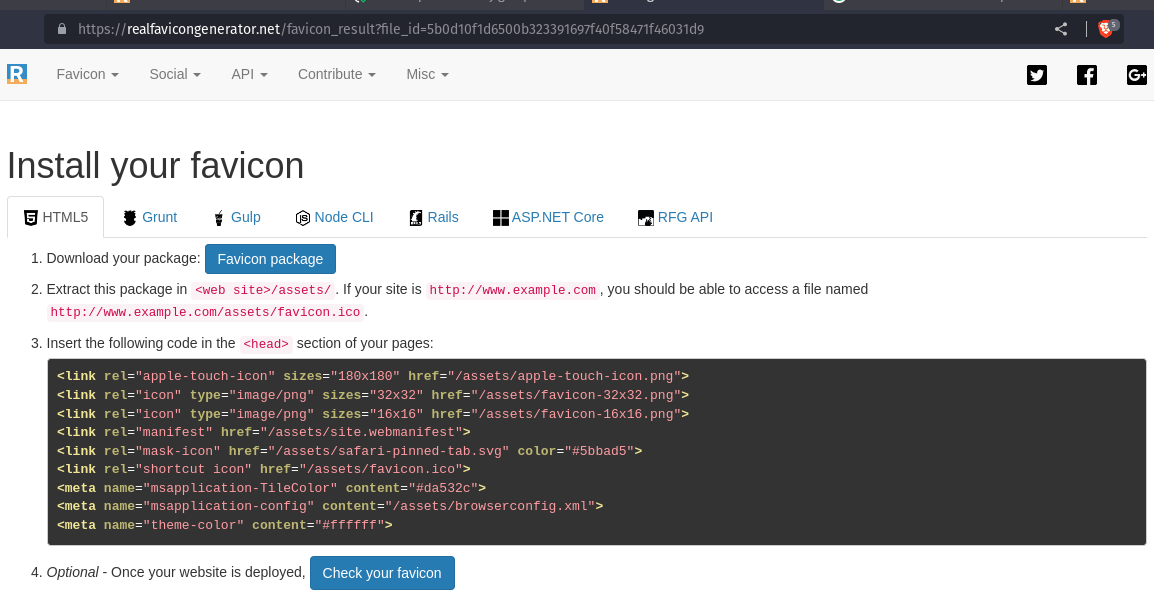Screen dimensions: 1154x599
Task: Click the Rails icon
Action: pyautogui.click(x=416, y=218)
